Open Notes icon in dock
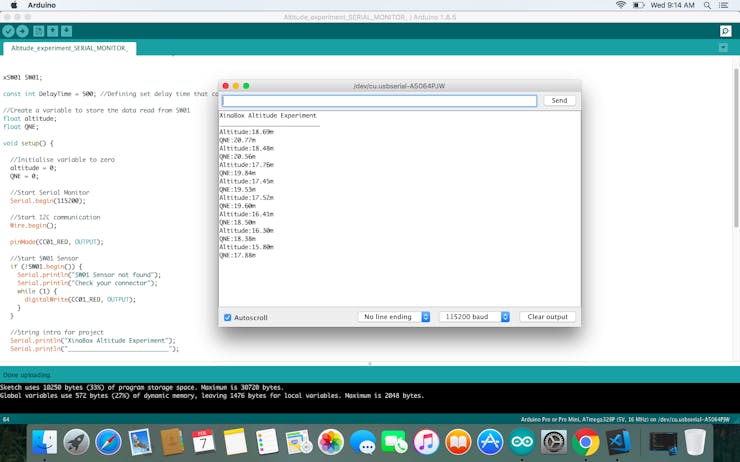The height and width of the screenshot is (462, 740). [x=235, y=442]
